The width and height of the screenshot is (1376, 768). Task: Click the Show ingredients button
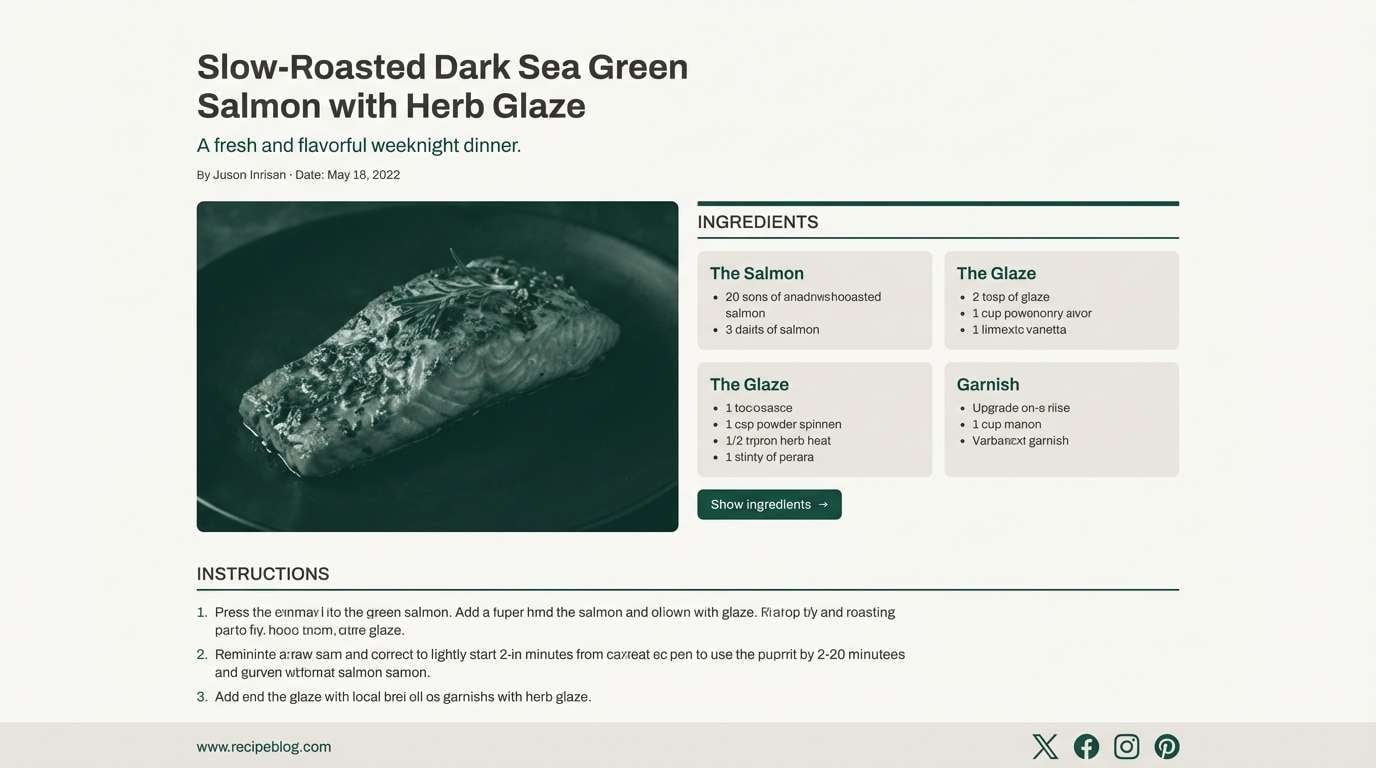tap(769, 502)
